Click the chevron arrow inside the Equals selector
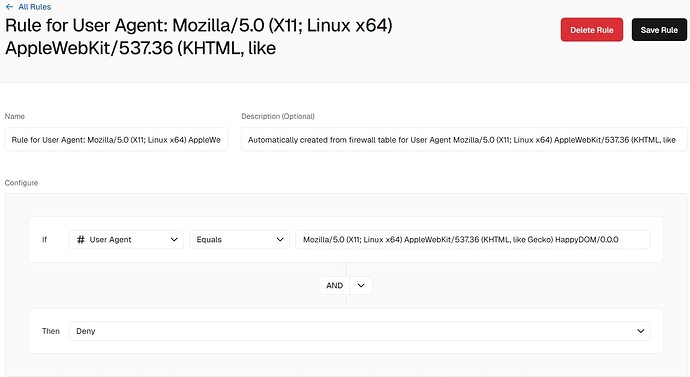 tap(280, 239)
